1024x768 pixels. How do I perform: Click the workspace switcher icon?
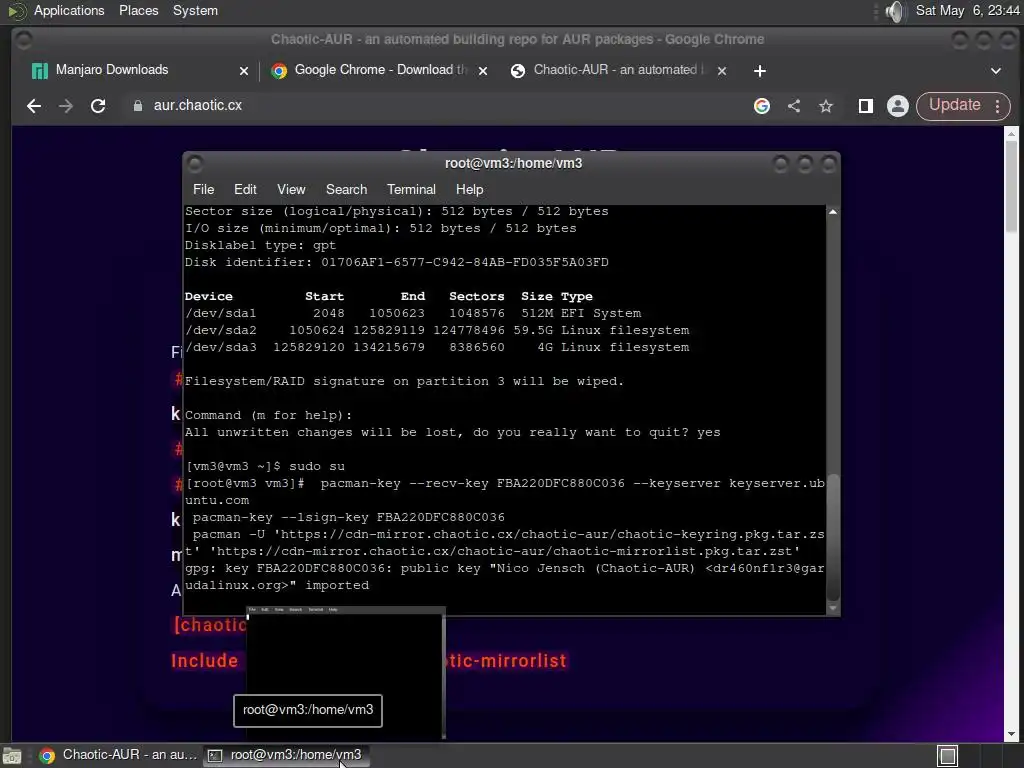947,756
